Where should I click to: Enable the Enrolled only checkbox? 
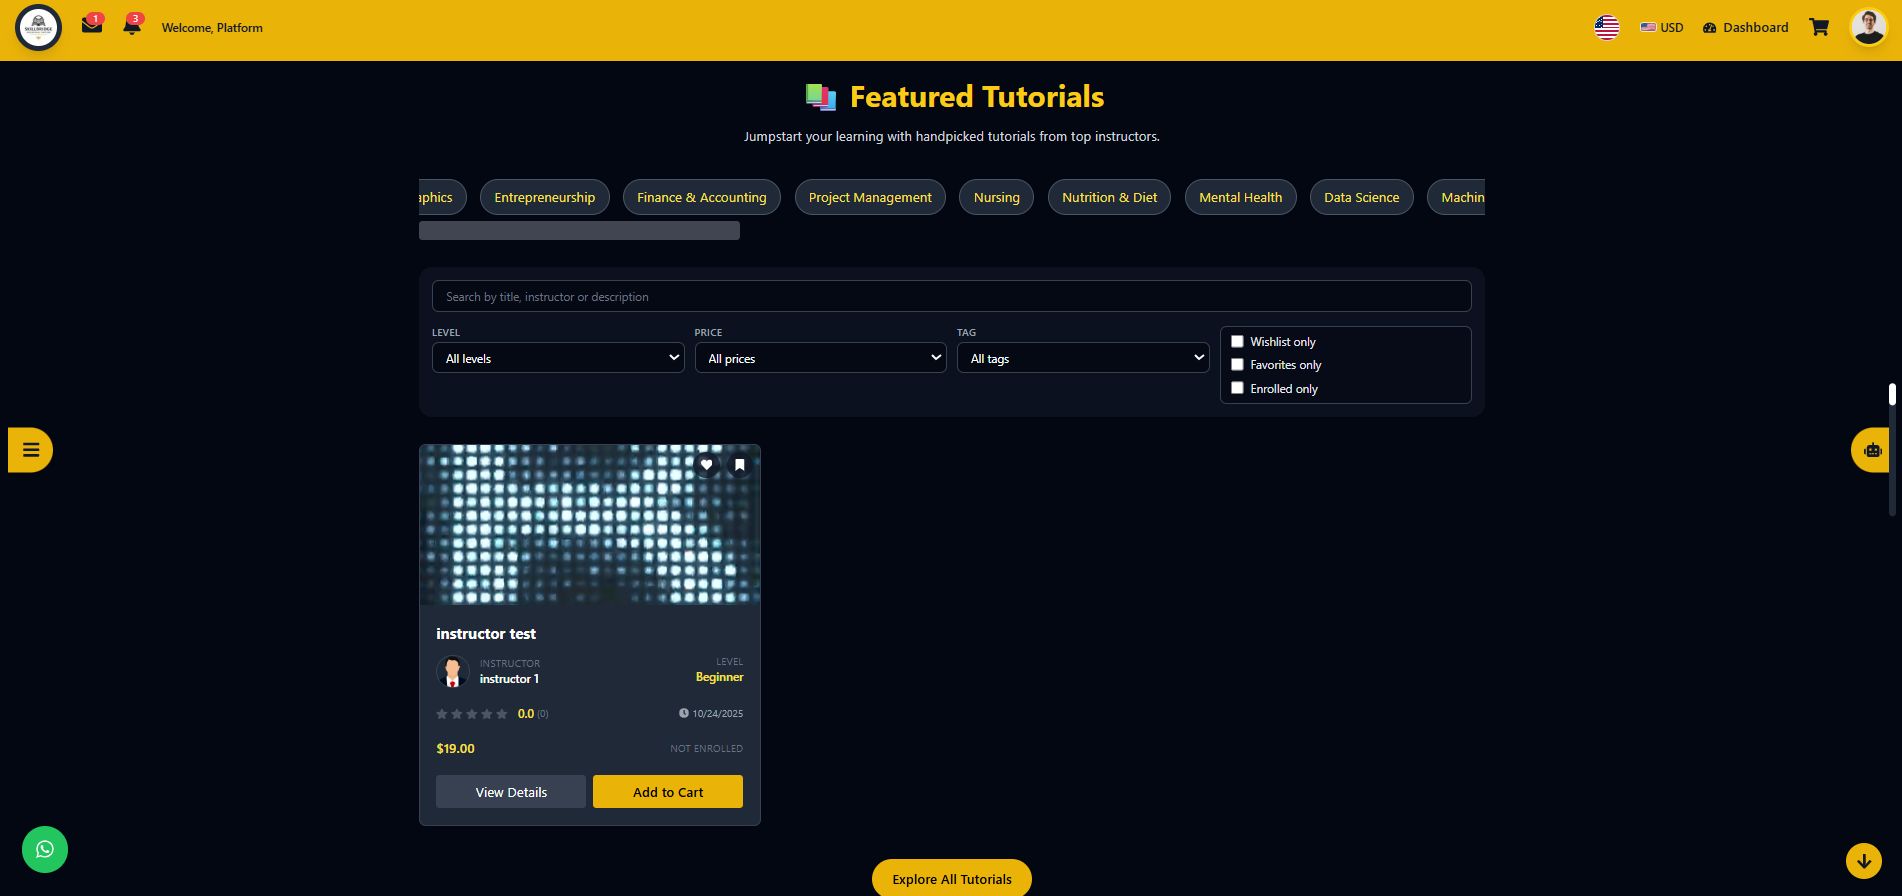[x=1237, y=388]
